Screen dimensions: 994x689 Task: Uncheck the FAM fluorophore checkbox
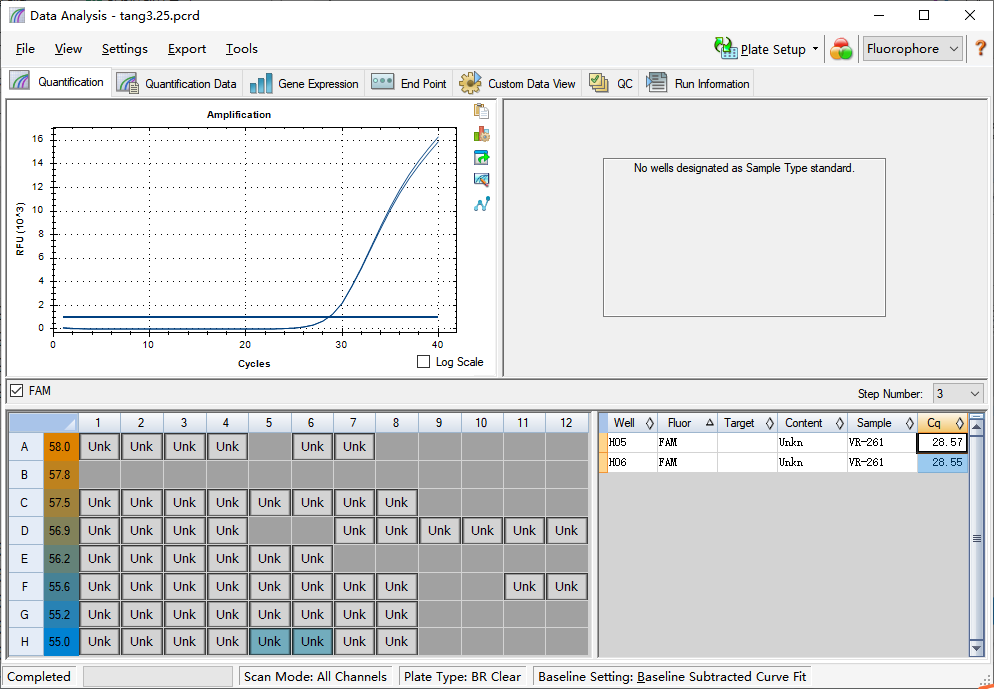click(x=17, y=390)
